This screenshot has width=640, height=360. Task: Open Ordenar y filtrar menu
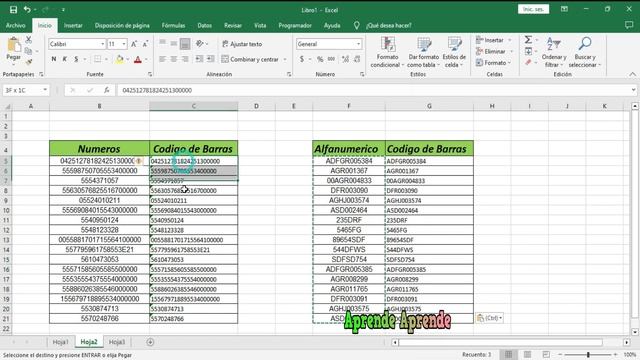pyautogui.click(x=554, y=52)
